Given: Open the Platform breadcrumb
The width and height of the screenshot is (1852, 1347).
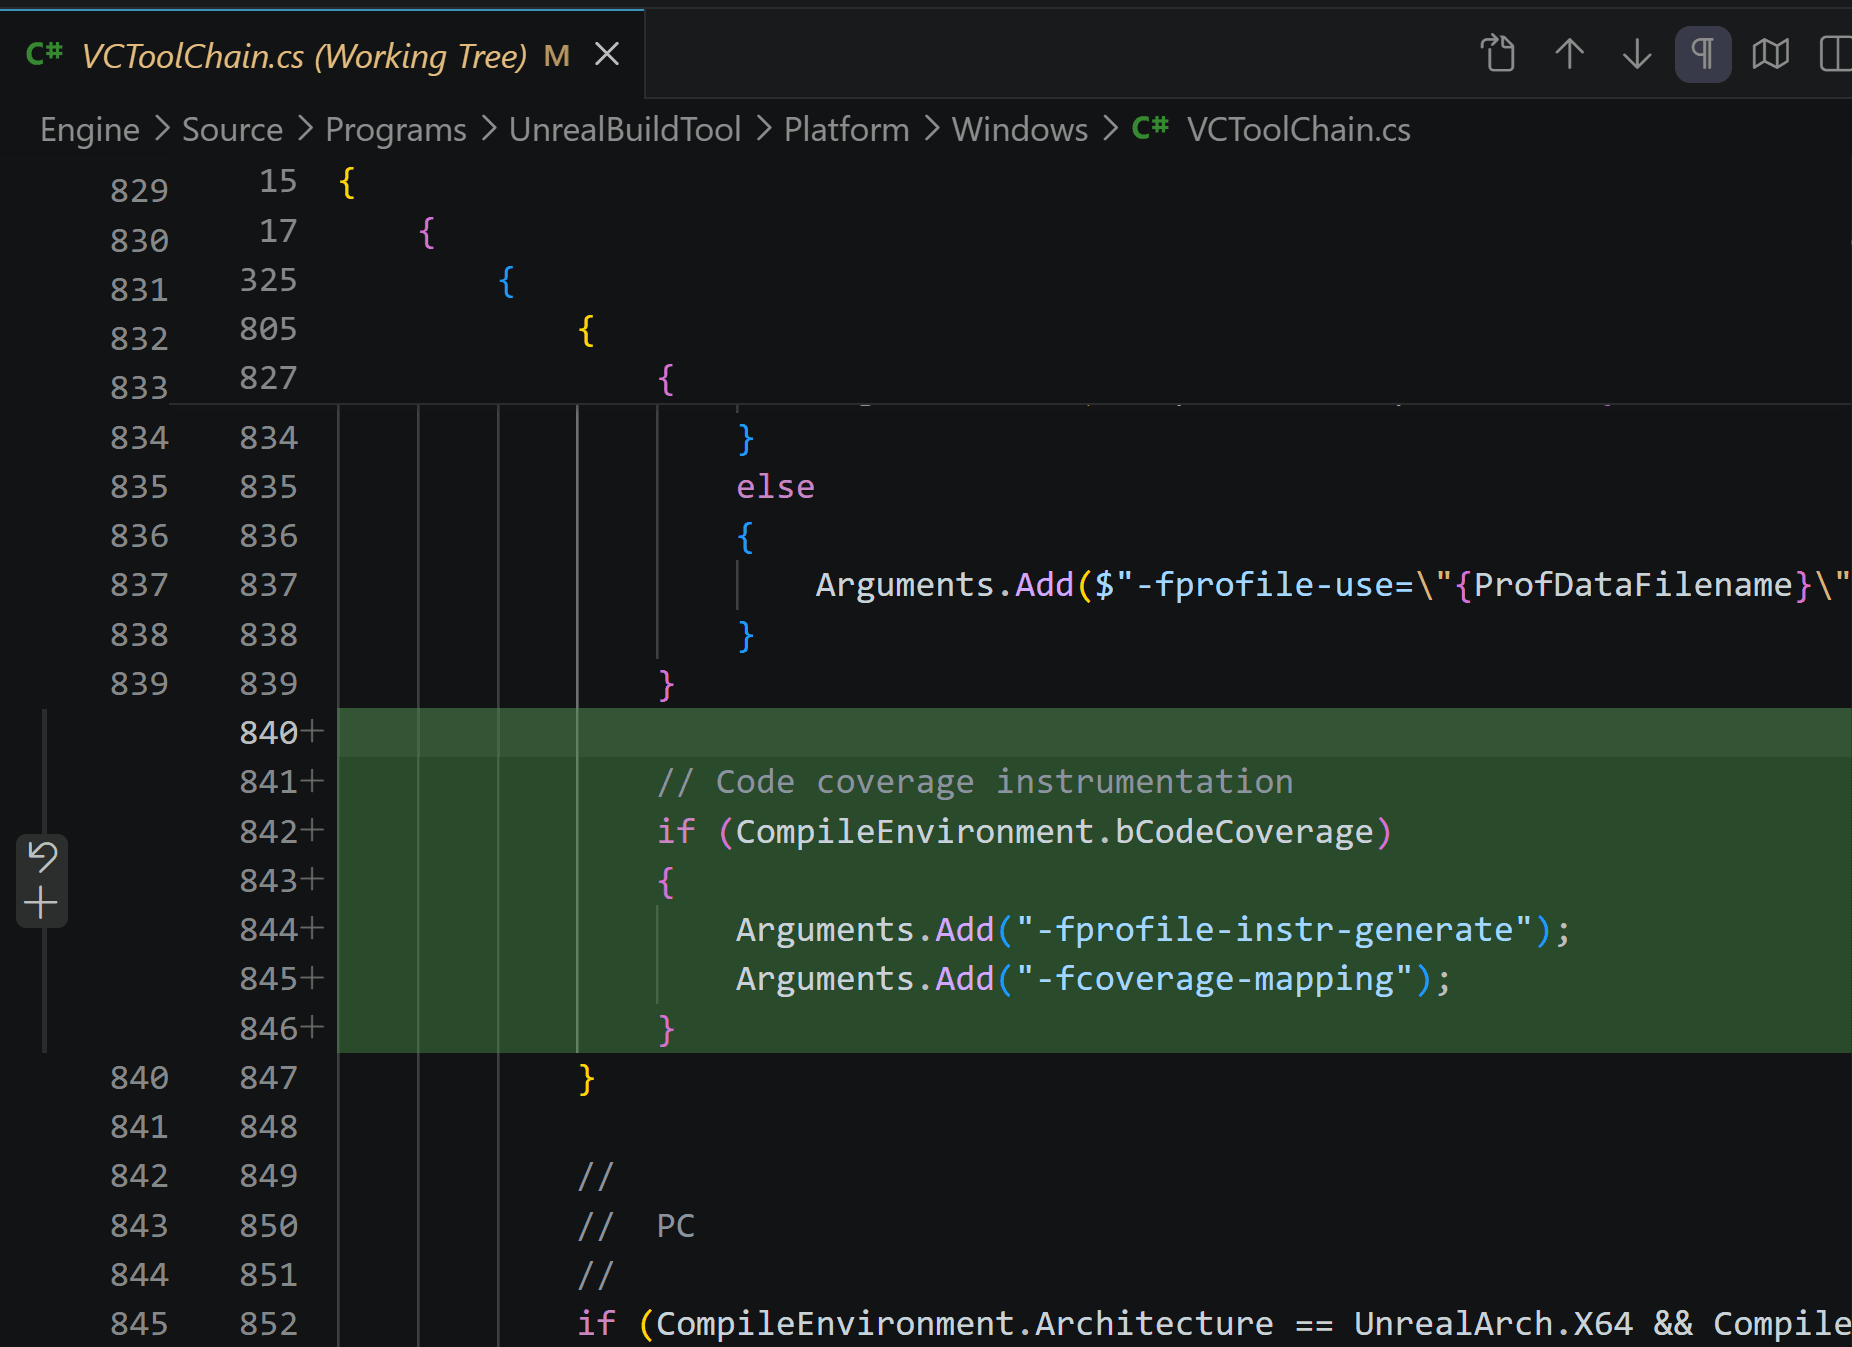Looking at the screenshot, I should pos(846,130).
